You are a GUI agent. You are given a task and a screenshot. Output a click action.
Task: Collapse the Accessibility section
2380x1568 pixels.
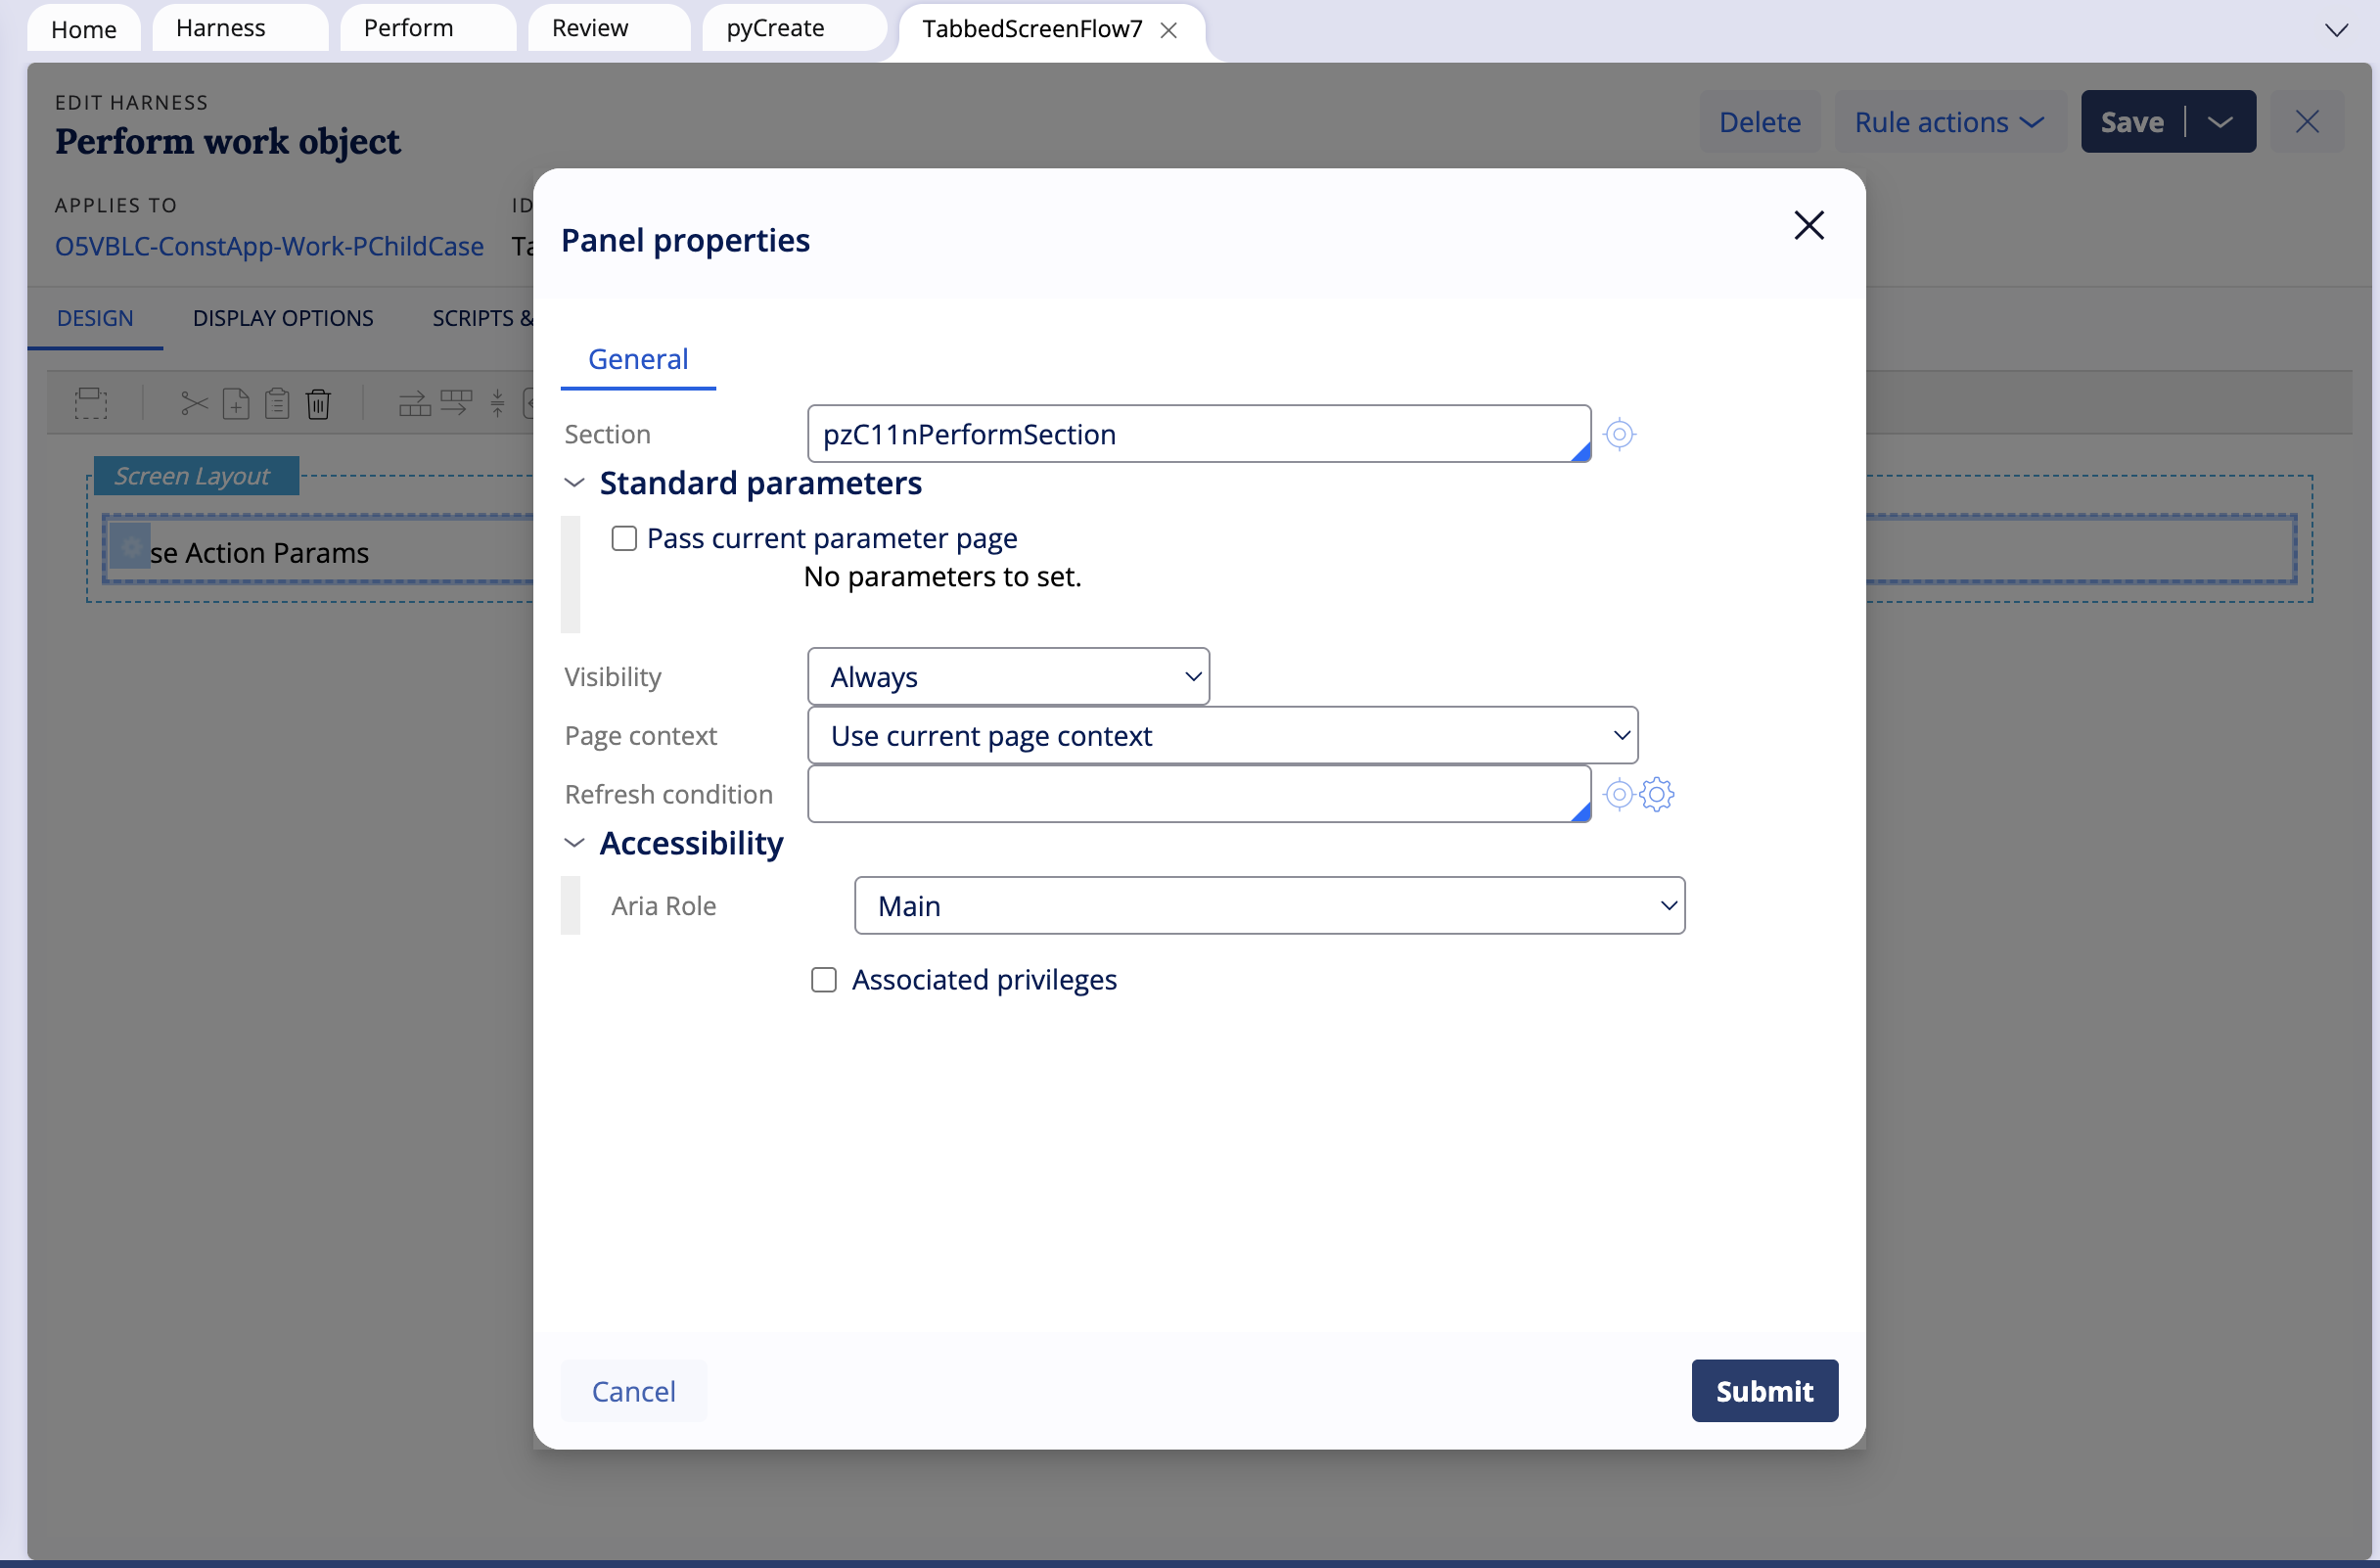pyautogui.click(x=574, y=843)
